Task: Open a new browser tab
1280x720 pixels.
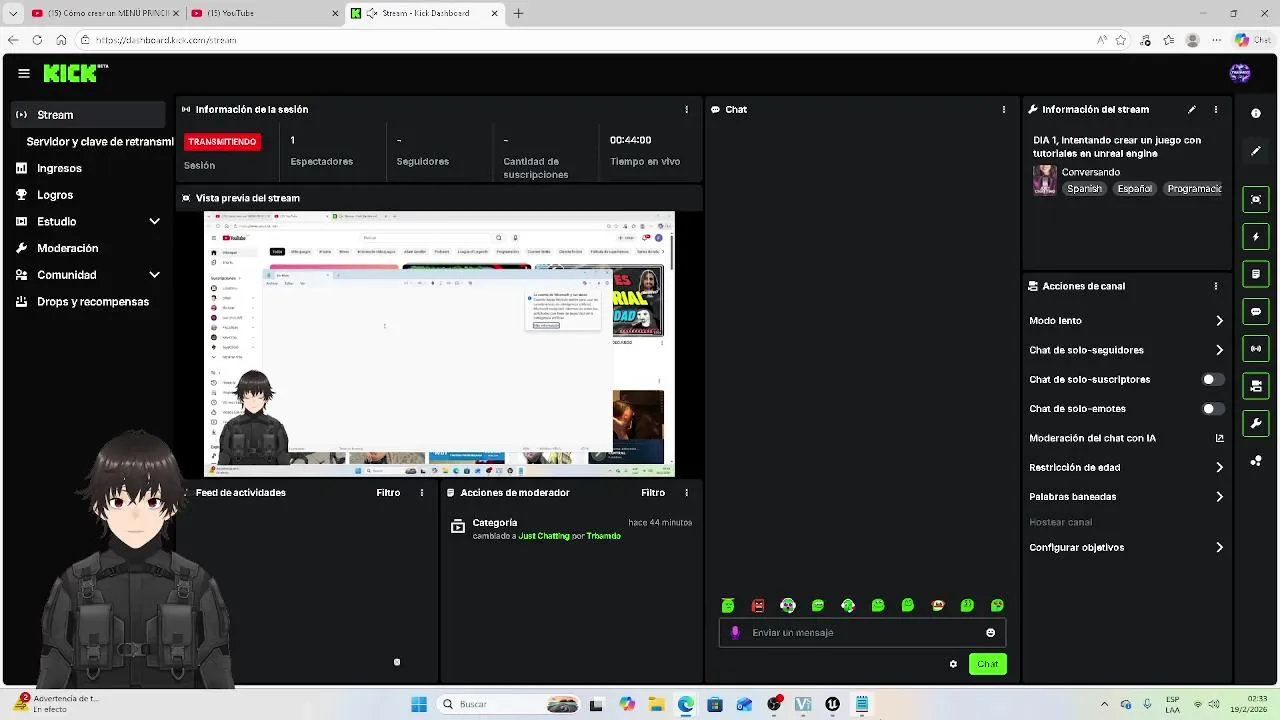Action: tap(518, 13)
